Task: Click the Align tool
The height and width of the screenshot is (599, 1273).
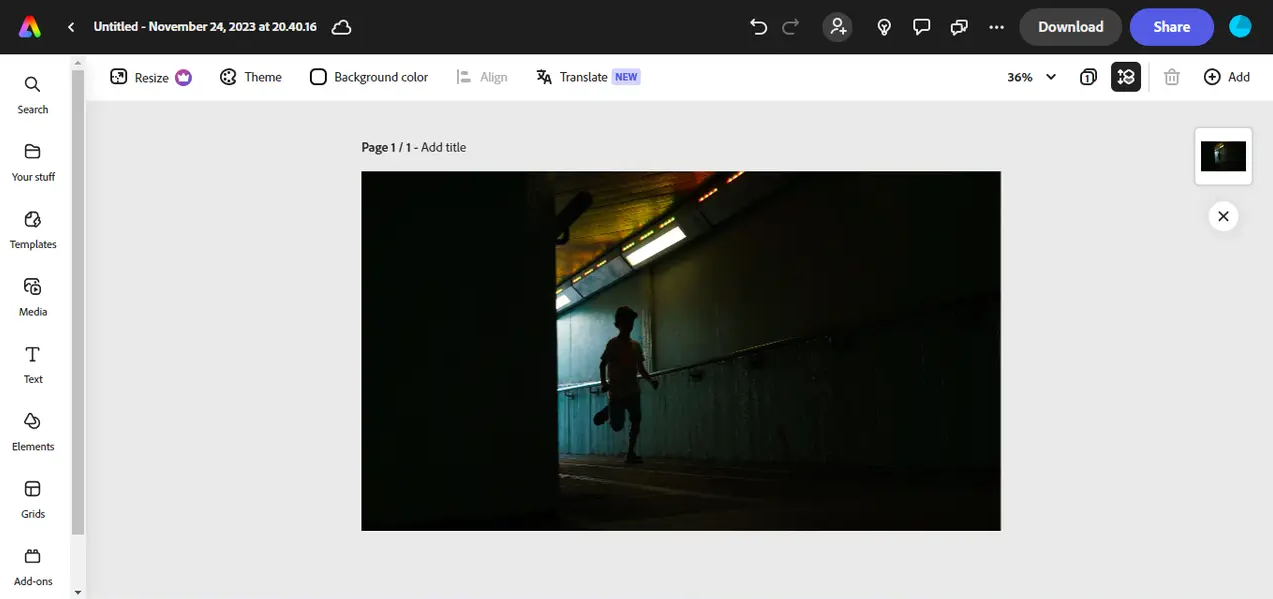Action: (x=482, y=77)
